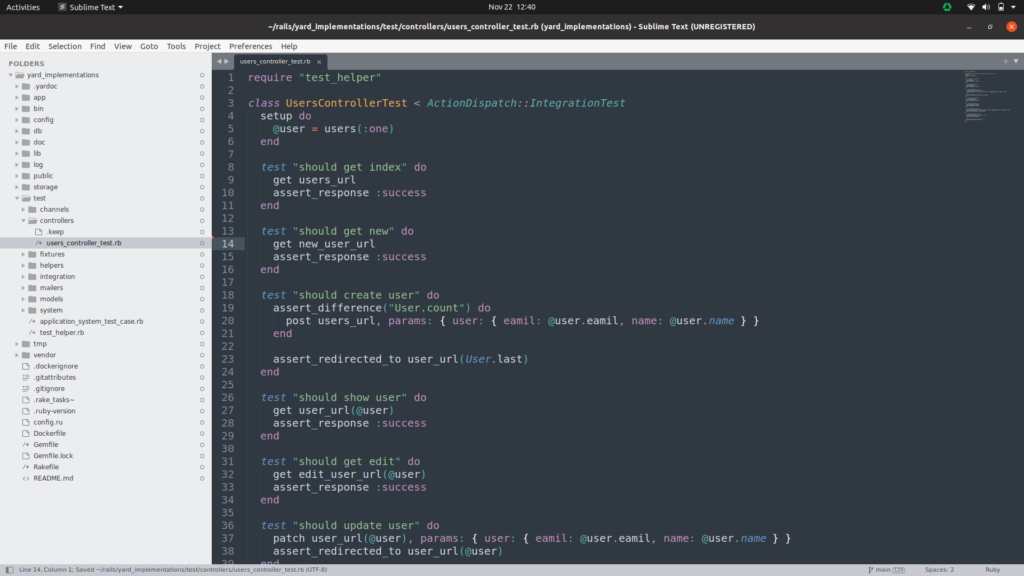The width and height of the screenshot is (1024, 576).
Task: Open .dockerignore file in sidebar
Action: (x=56, y=366)
